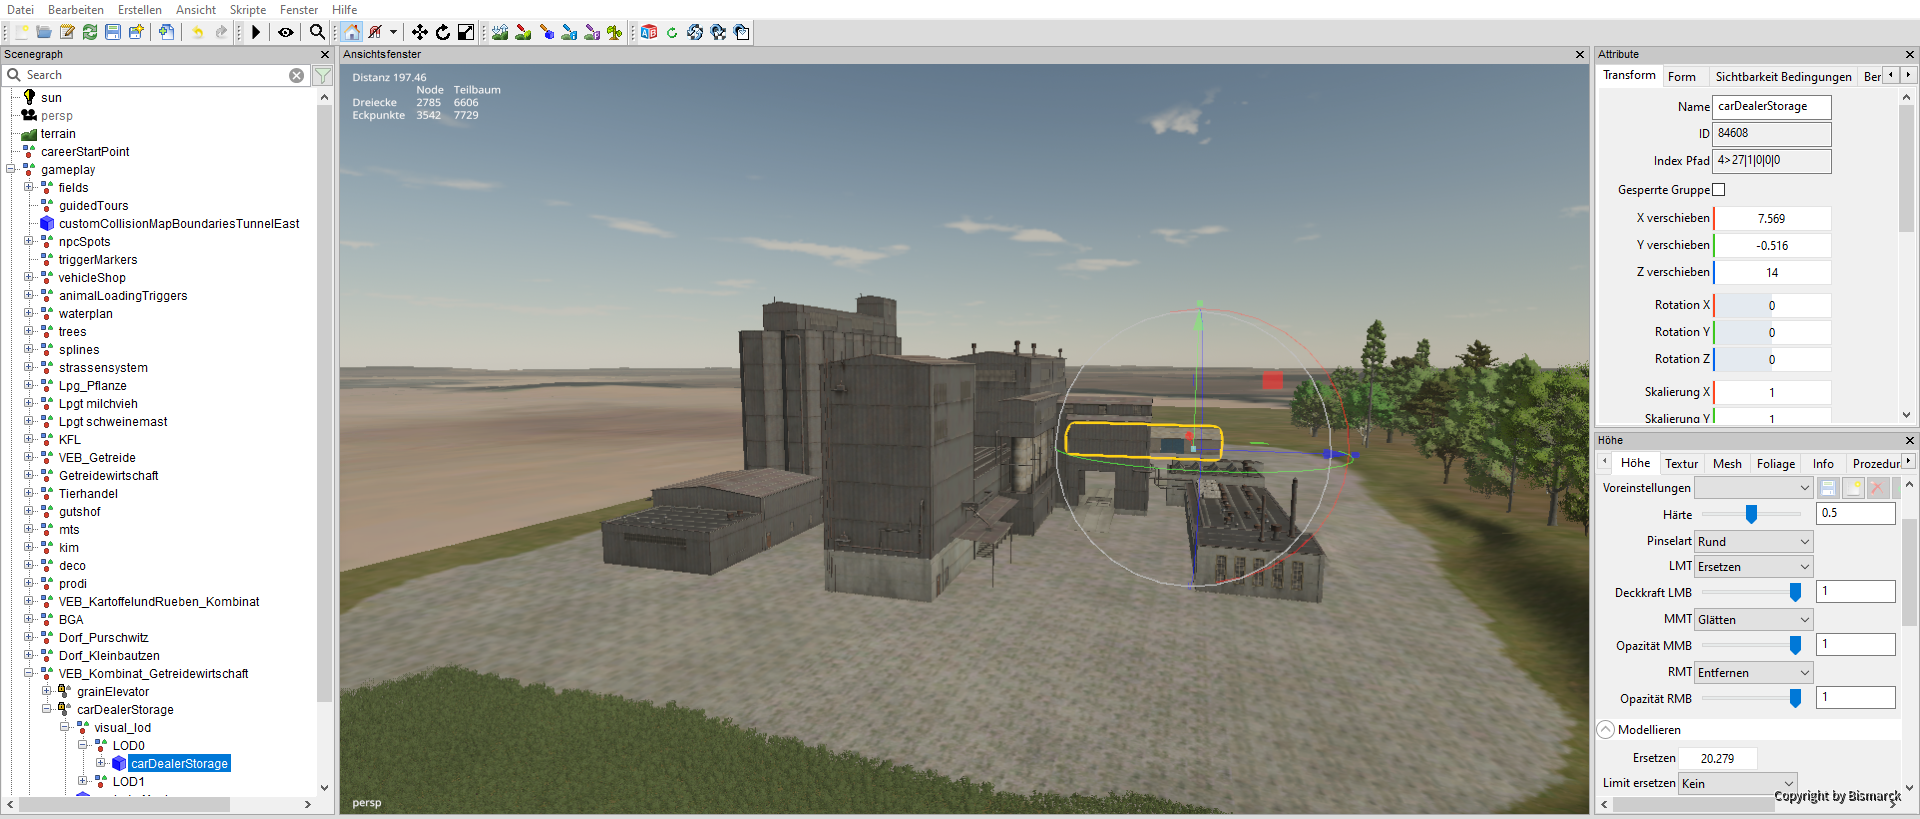This screenshot has width=1920, height=819.
Task: Click the green circular arrow toolbar icon
Action: point(672,32)
